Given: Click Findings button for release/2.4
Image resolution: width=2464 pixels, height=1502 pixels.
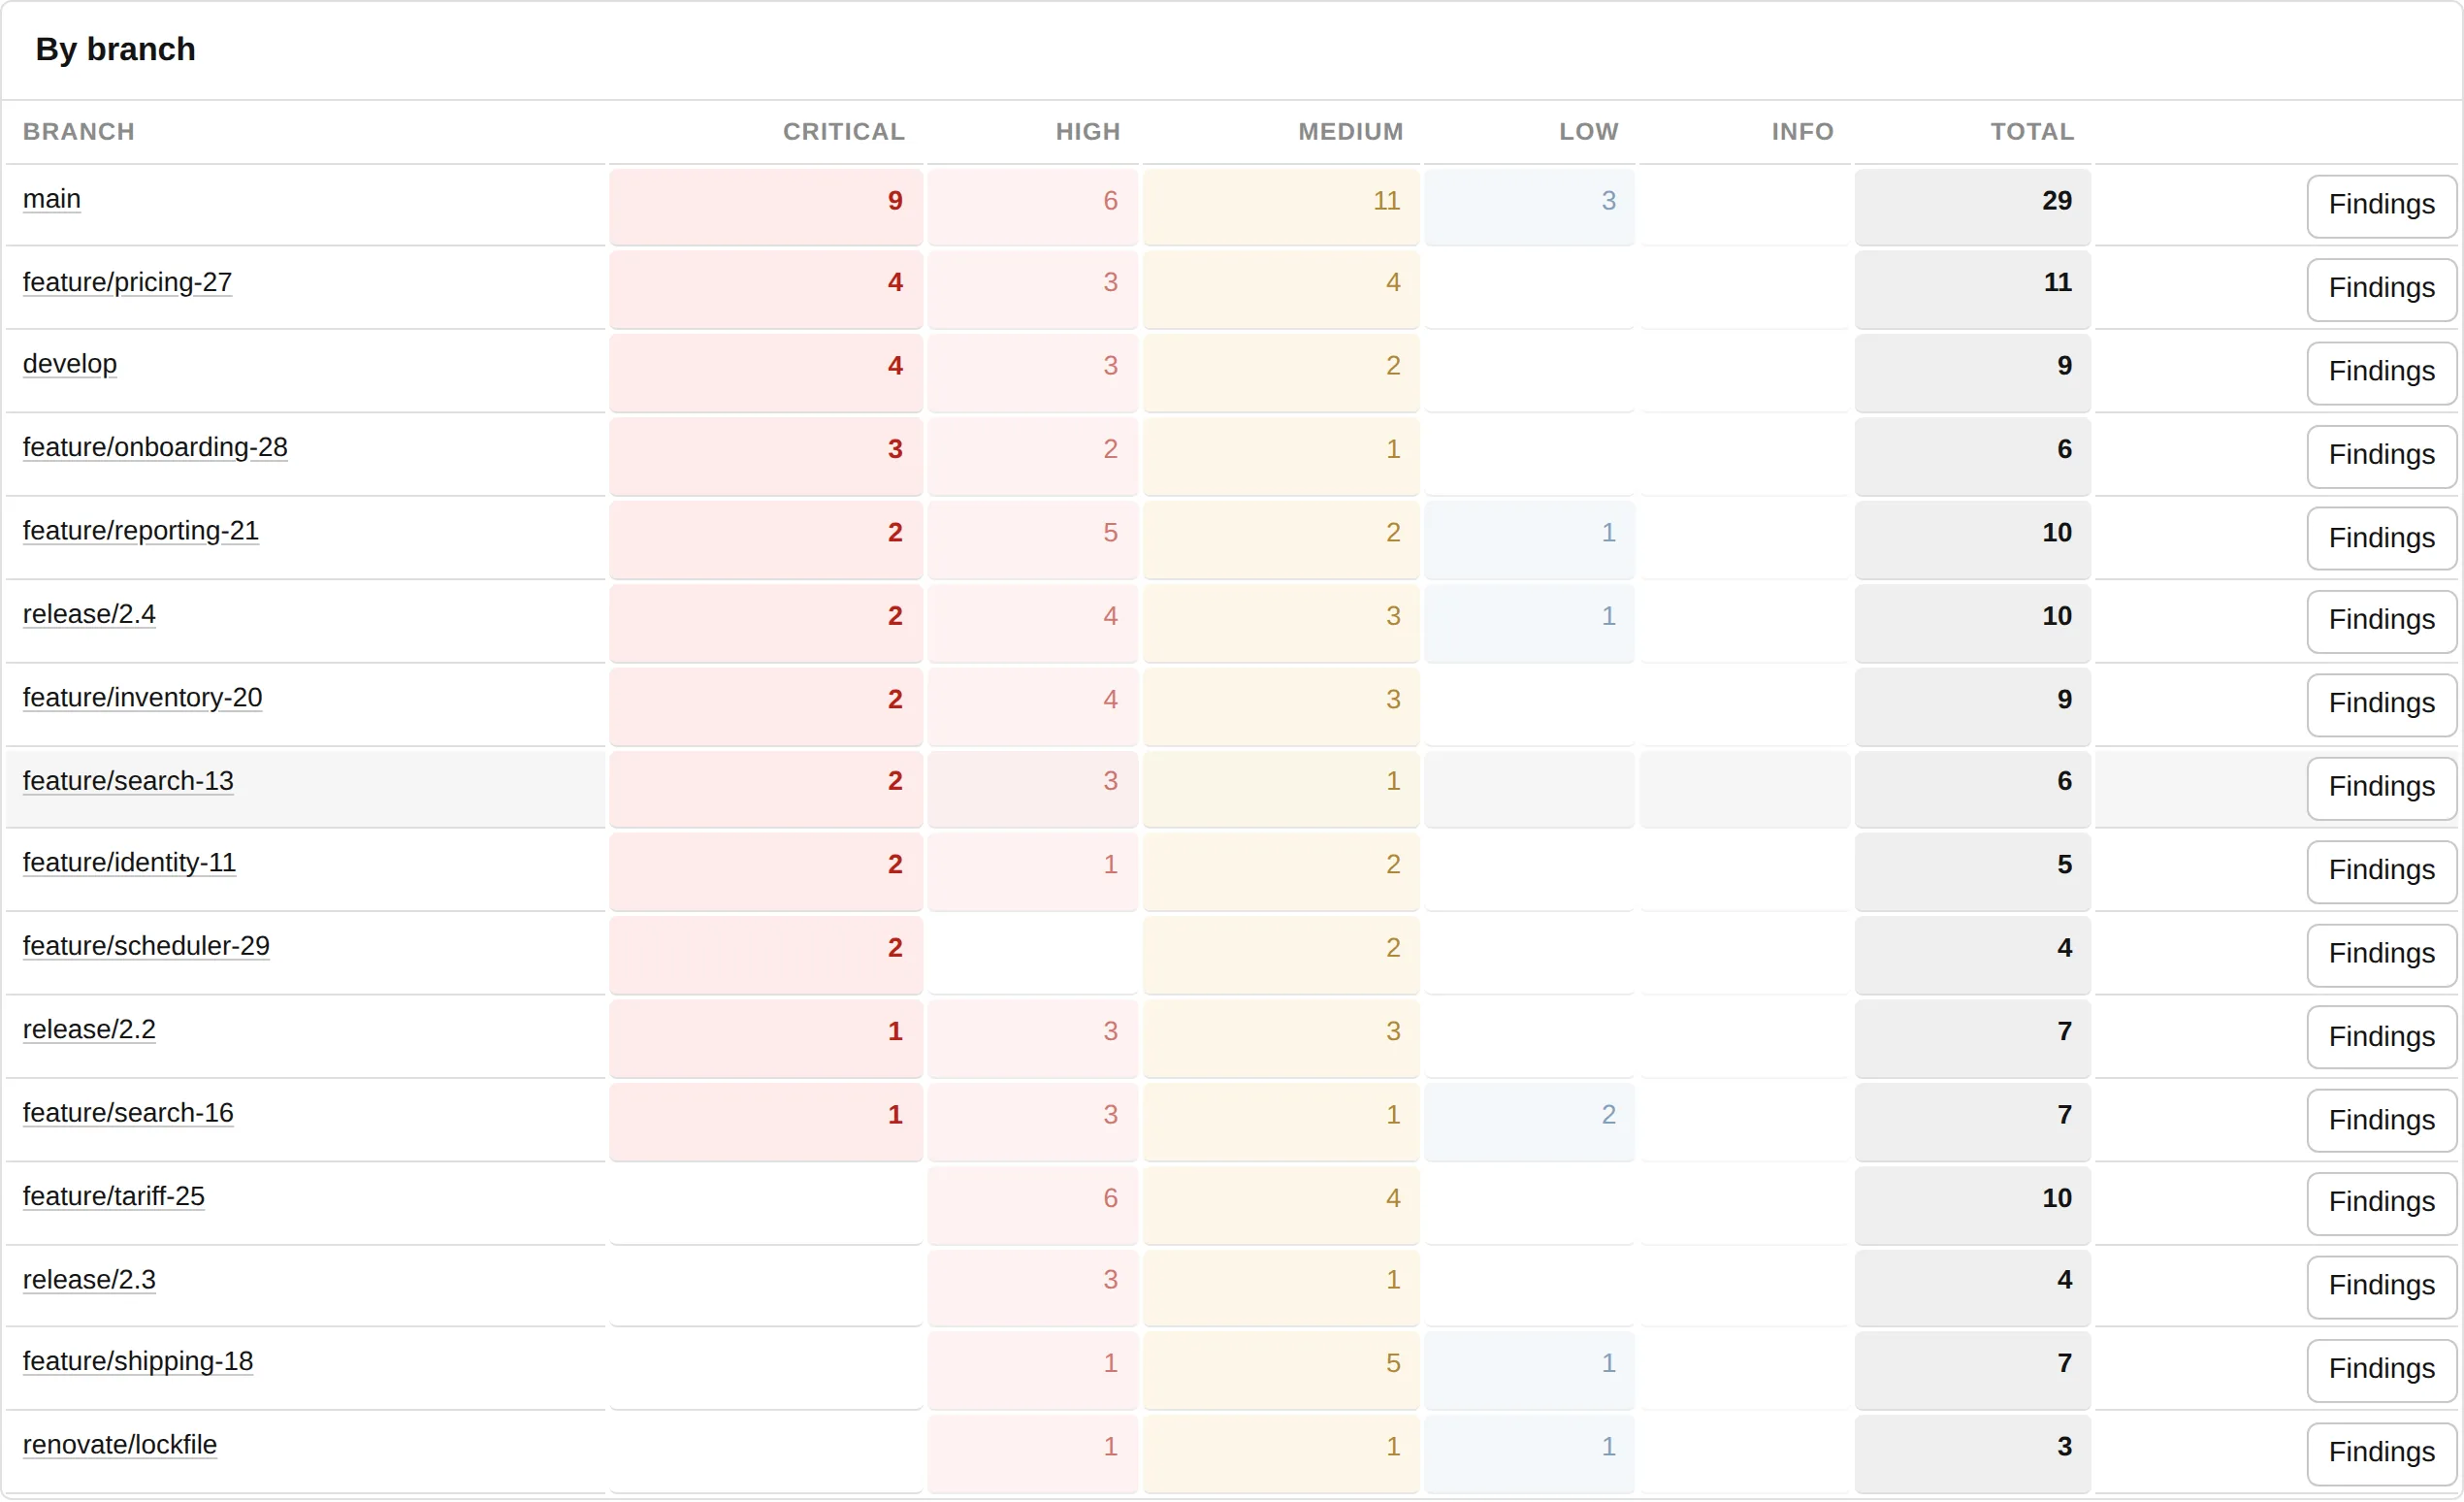Looking at the screenshot, I should (2382, 621).
